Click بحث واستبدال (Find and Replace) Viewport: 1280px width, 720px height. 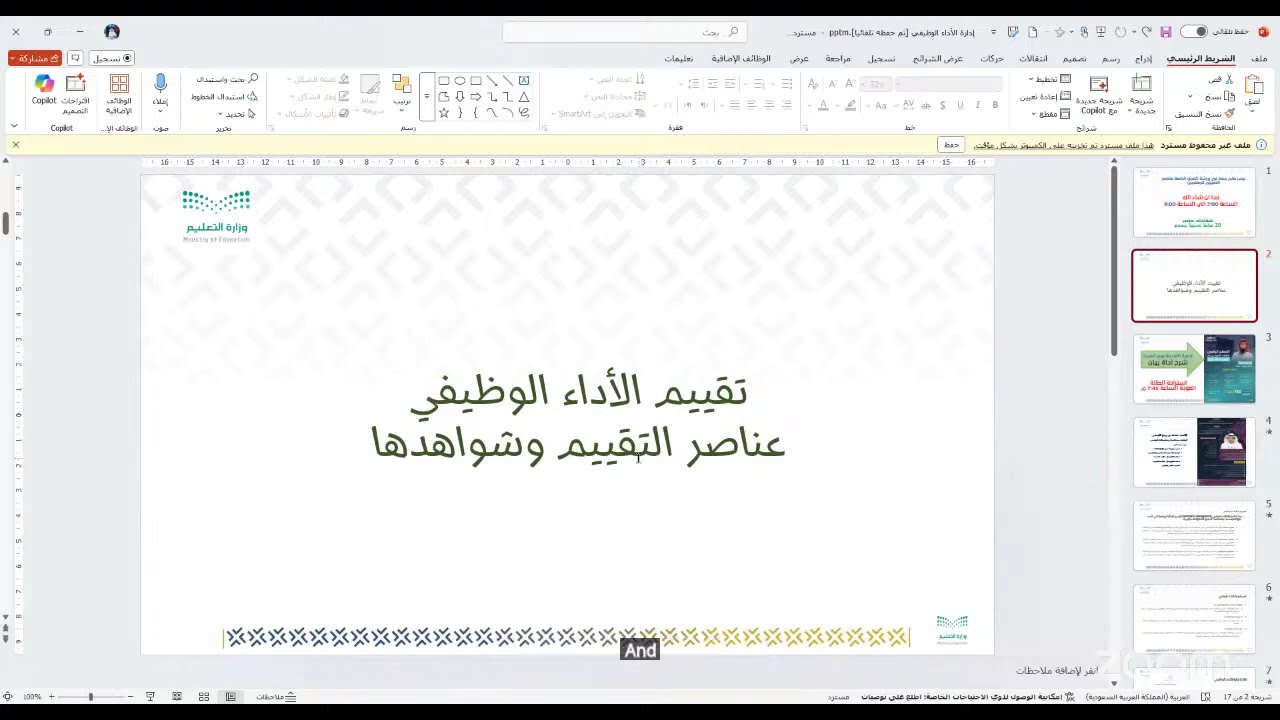point(227,79)
